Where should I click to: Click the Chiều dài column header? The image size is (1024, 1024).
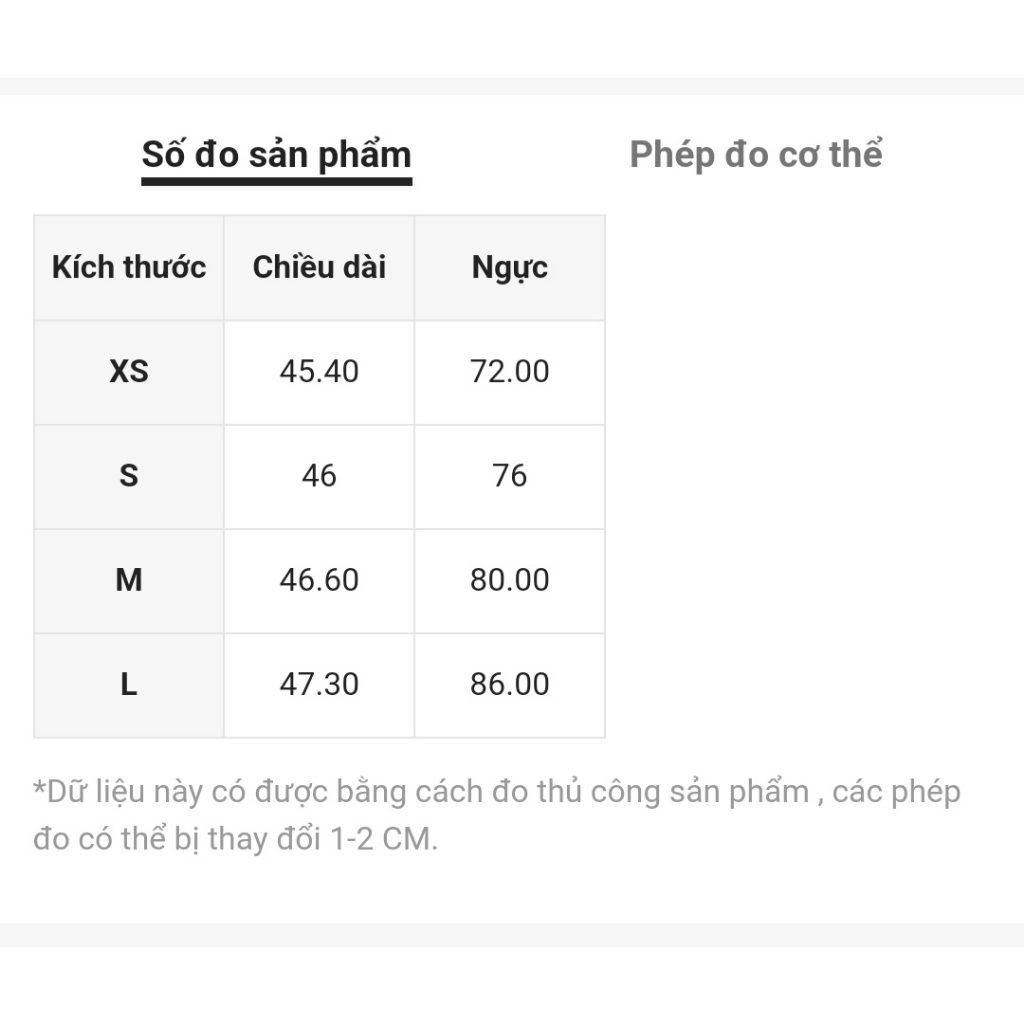pyautogui.click(x=319, y=267)
